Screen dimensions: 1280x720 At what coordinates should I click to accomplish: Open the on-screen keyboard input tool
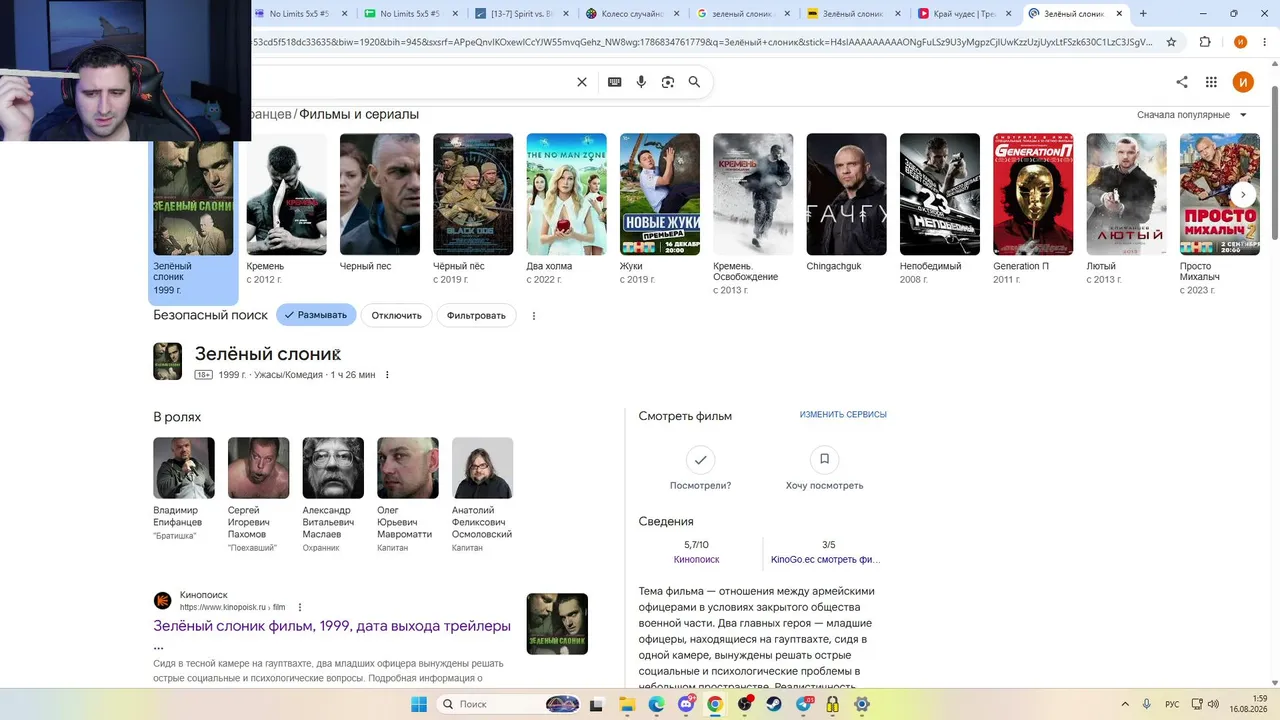(x=615, y=82)
